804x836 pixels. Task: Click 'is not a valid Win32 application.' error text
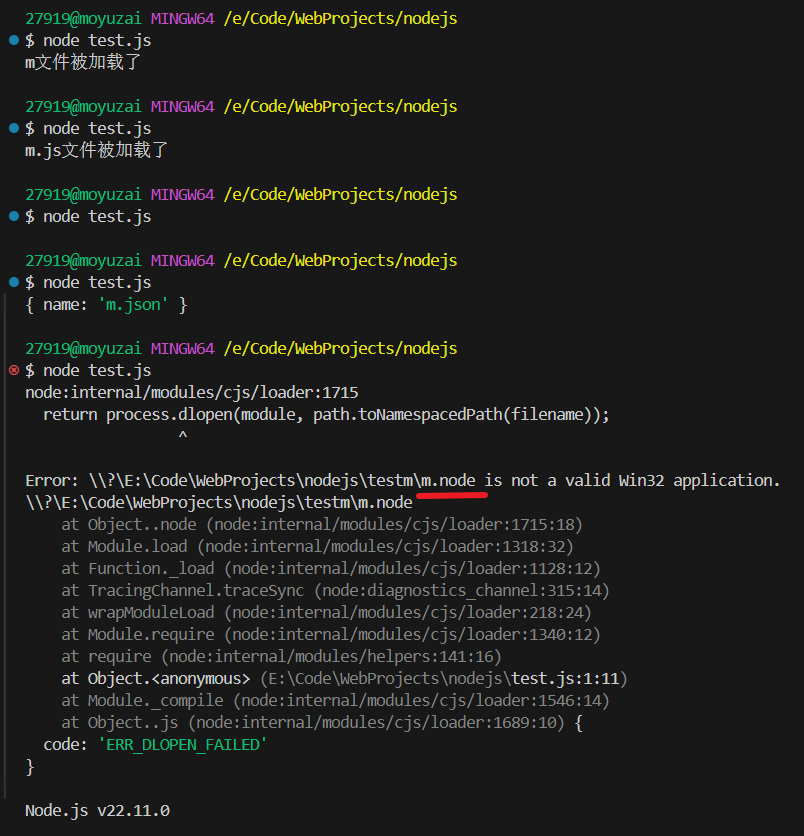[x=632, y=480]
